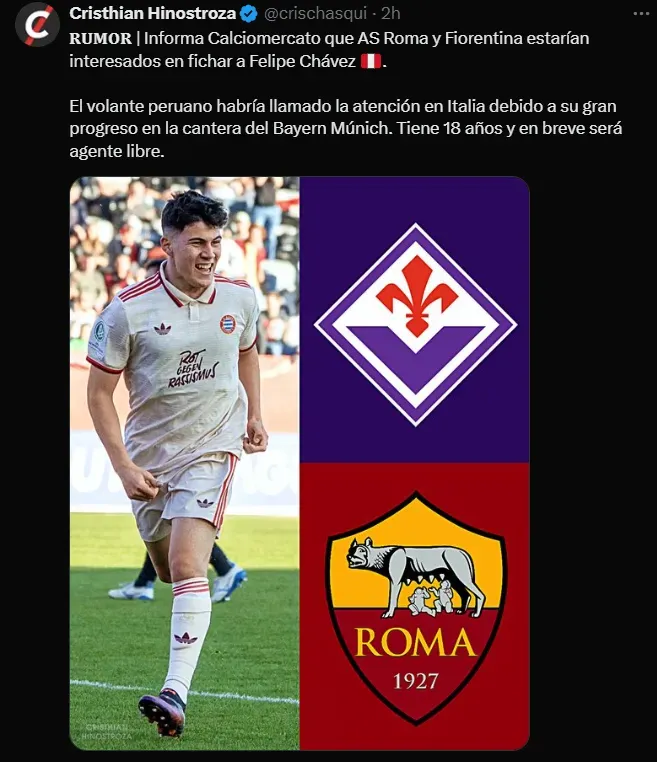The width and height of the screenshot is (657, 762).
Task: Click the Cristhian Hinostroza display name
Action: [x=153, y=14]
